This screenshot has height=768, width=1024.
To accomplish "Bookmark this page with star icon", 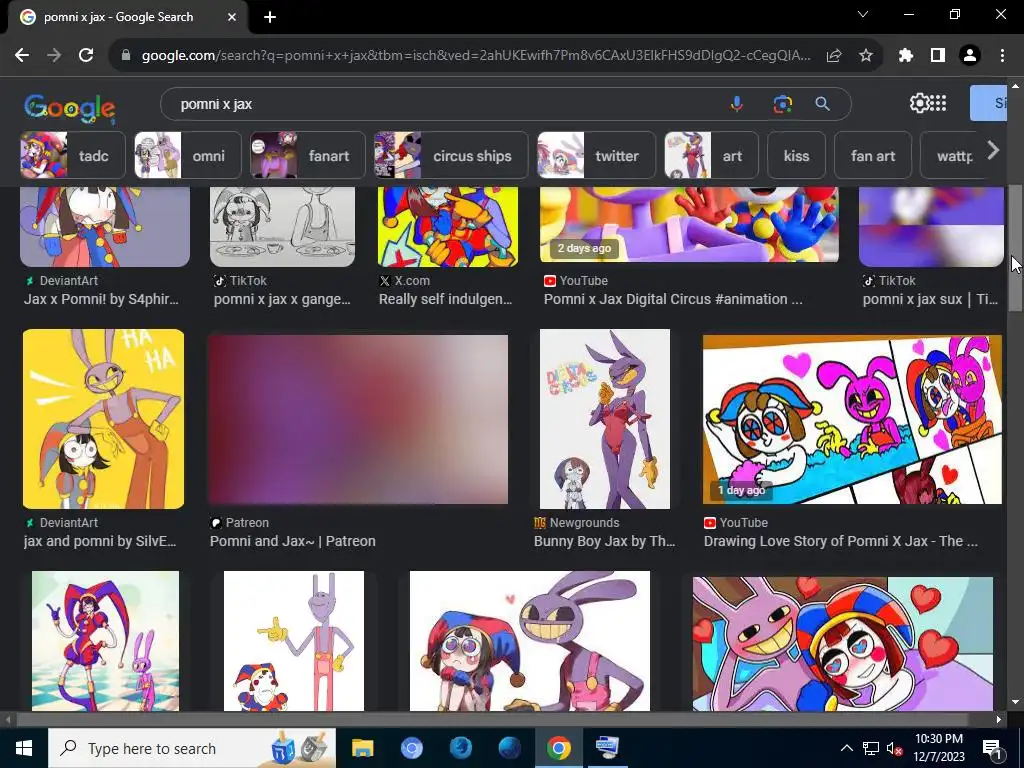I will 866,56.
